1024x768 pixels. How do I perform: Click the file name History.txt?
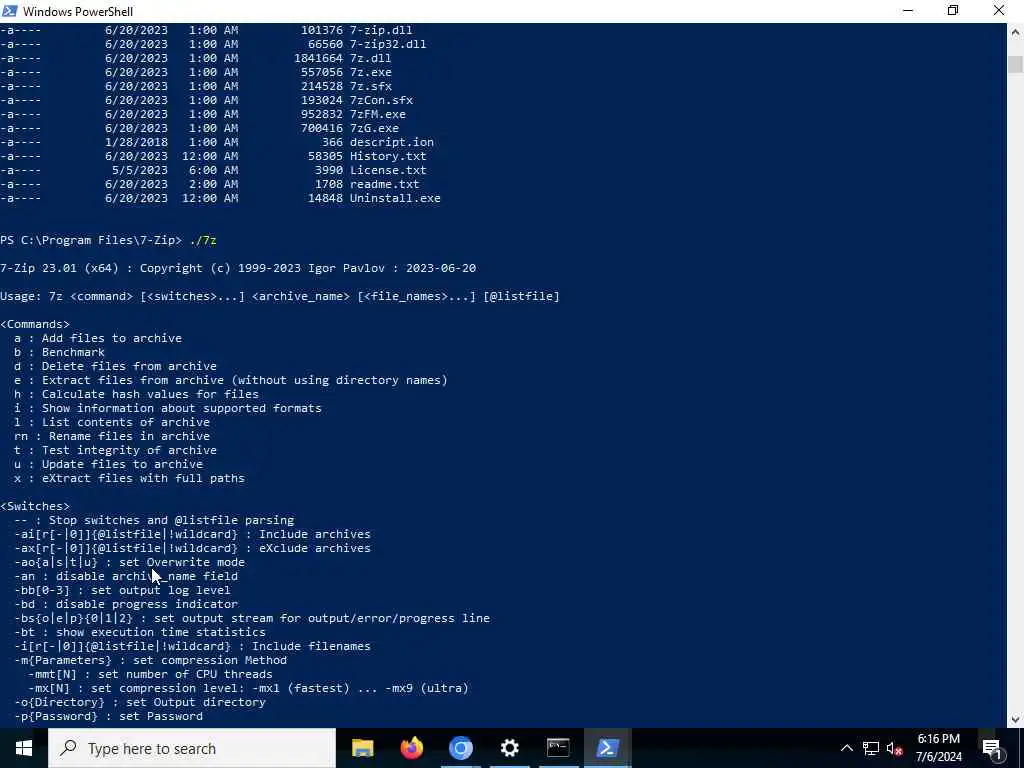tap(388, 156)
